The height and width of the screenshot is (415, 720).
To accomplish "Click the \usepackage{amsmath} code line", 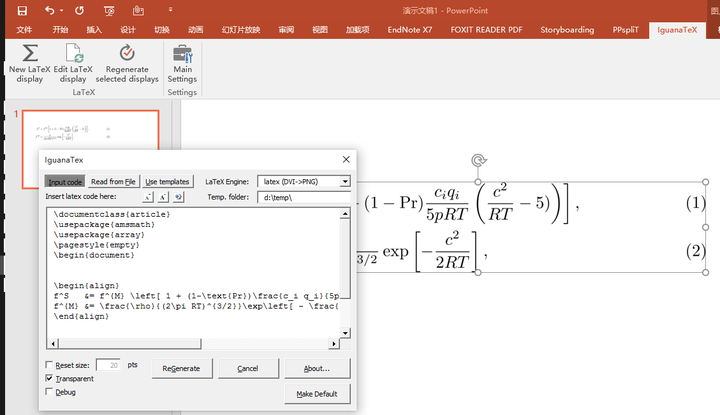I will coord(104,224).
